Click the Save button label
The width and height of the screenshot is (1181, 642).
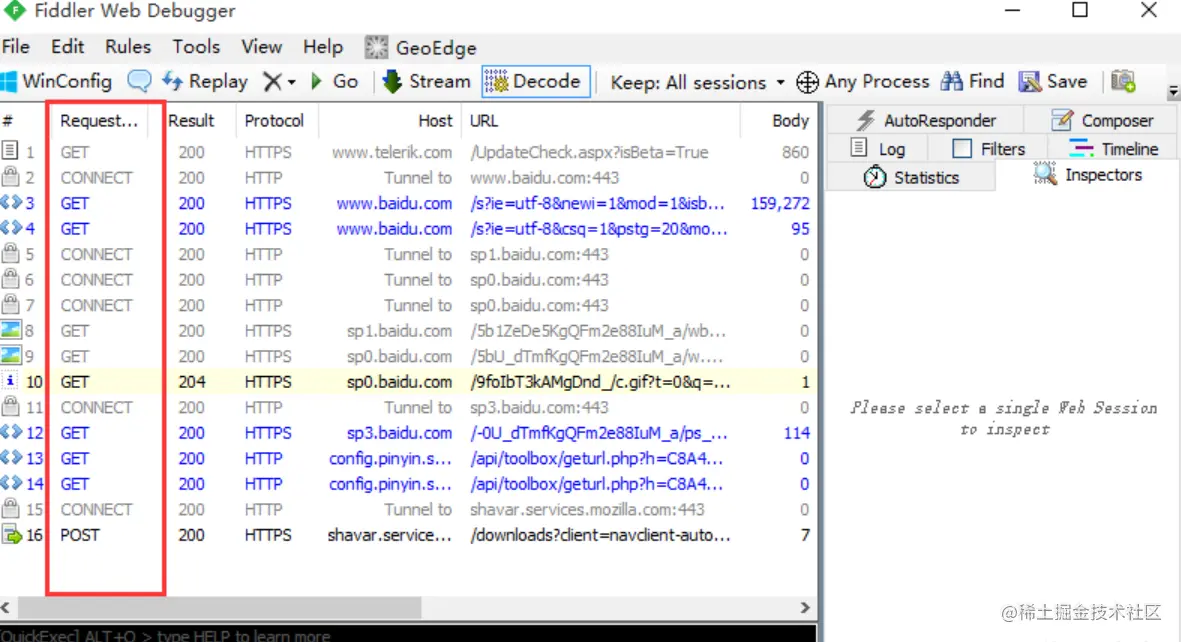pos(1067,81)
